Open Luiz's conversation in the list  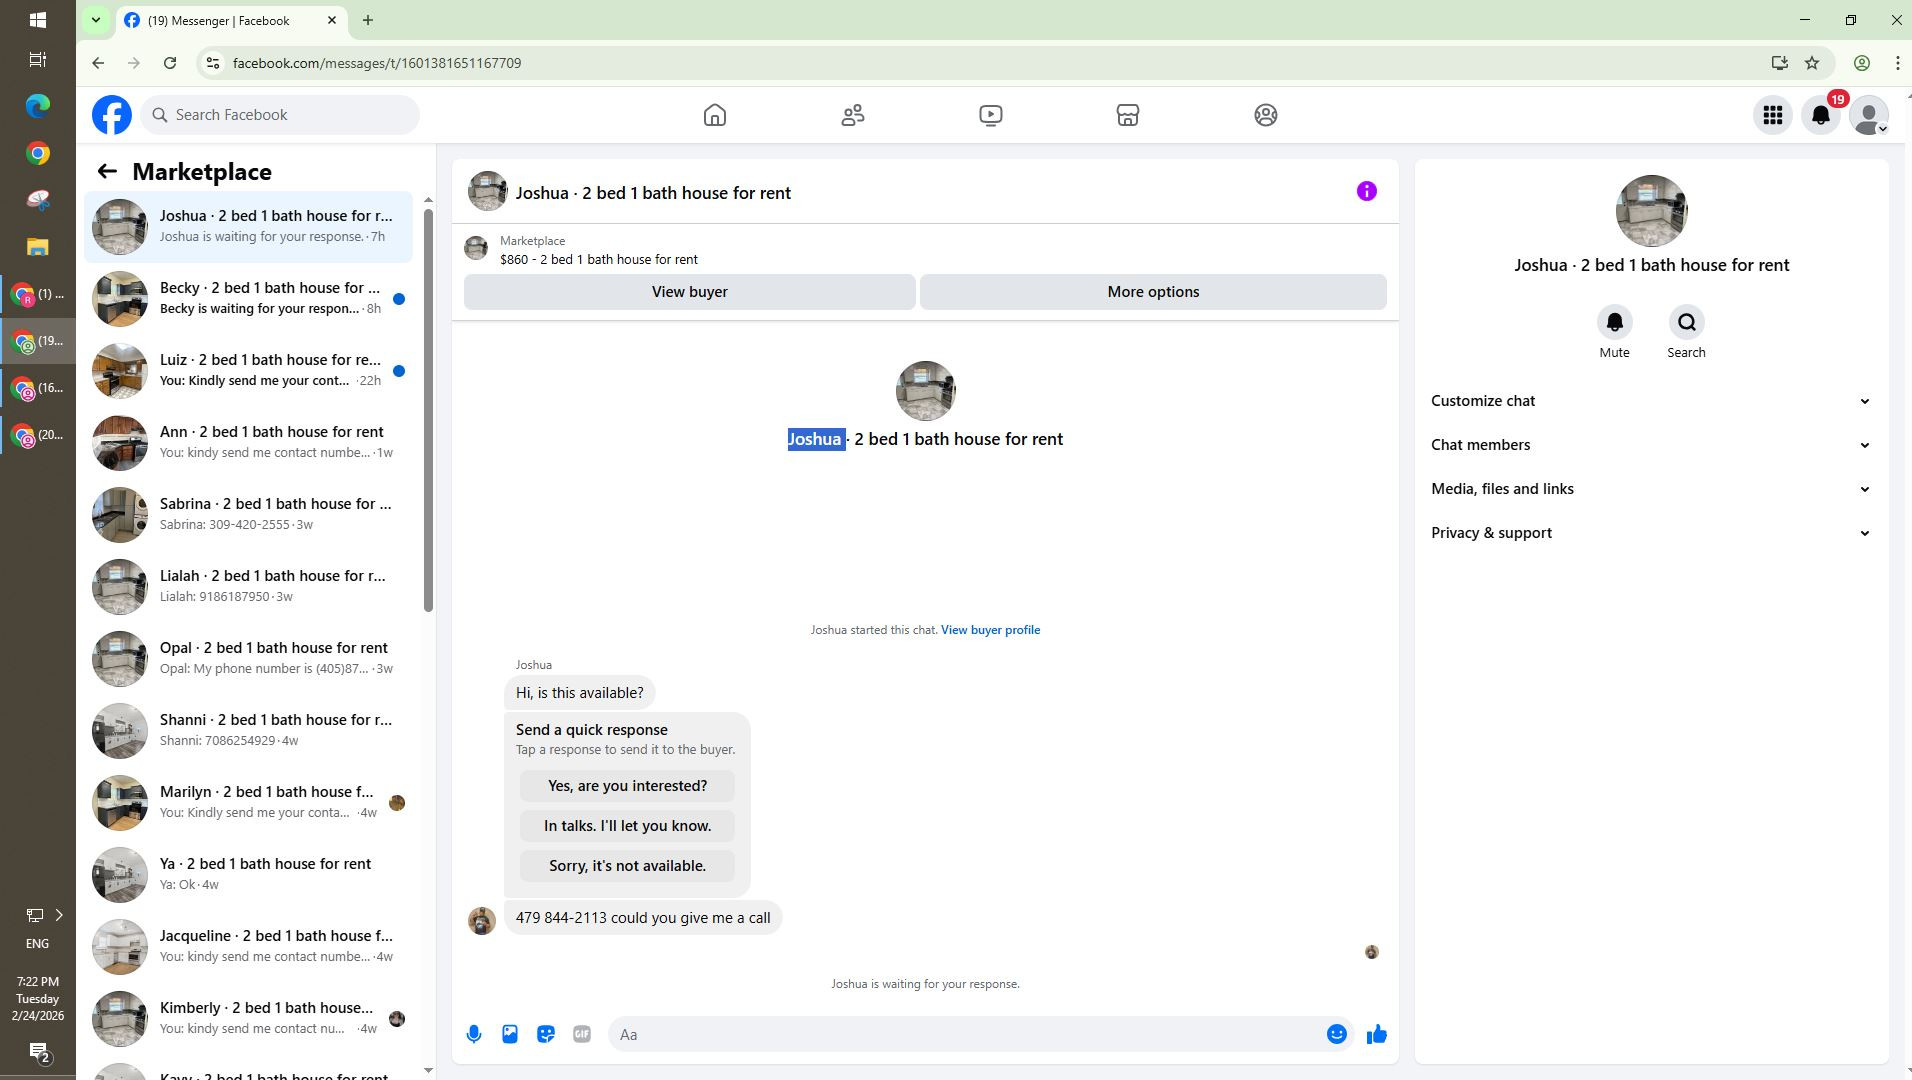pos(248,371)
